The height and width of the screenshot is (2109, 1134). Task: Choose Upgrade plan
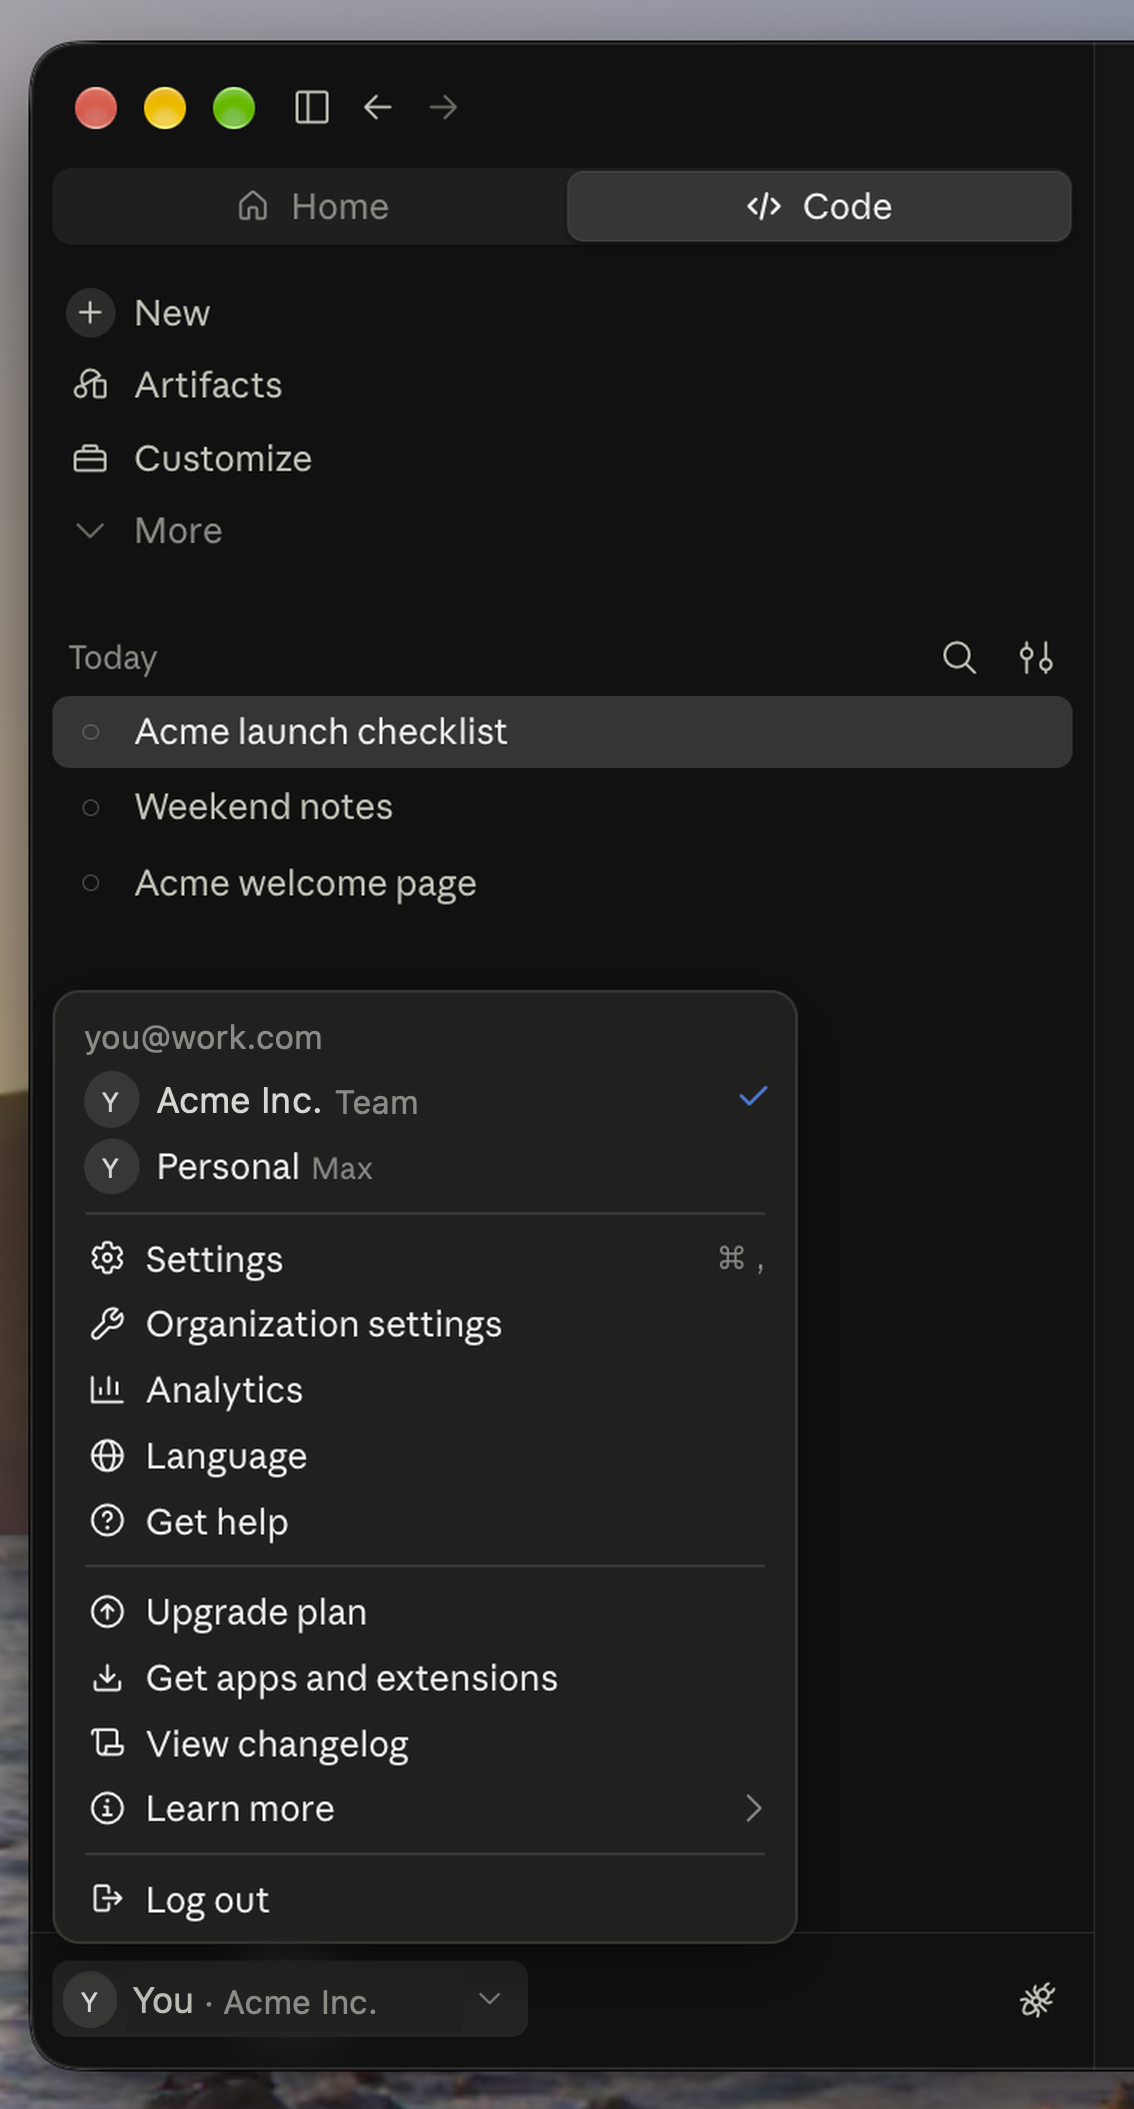[425, 1612]
